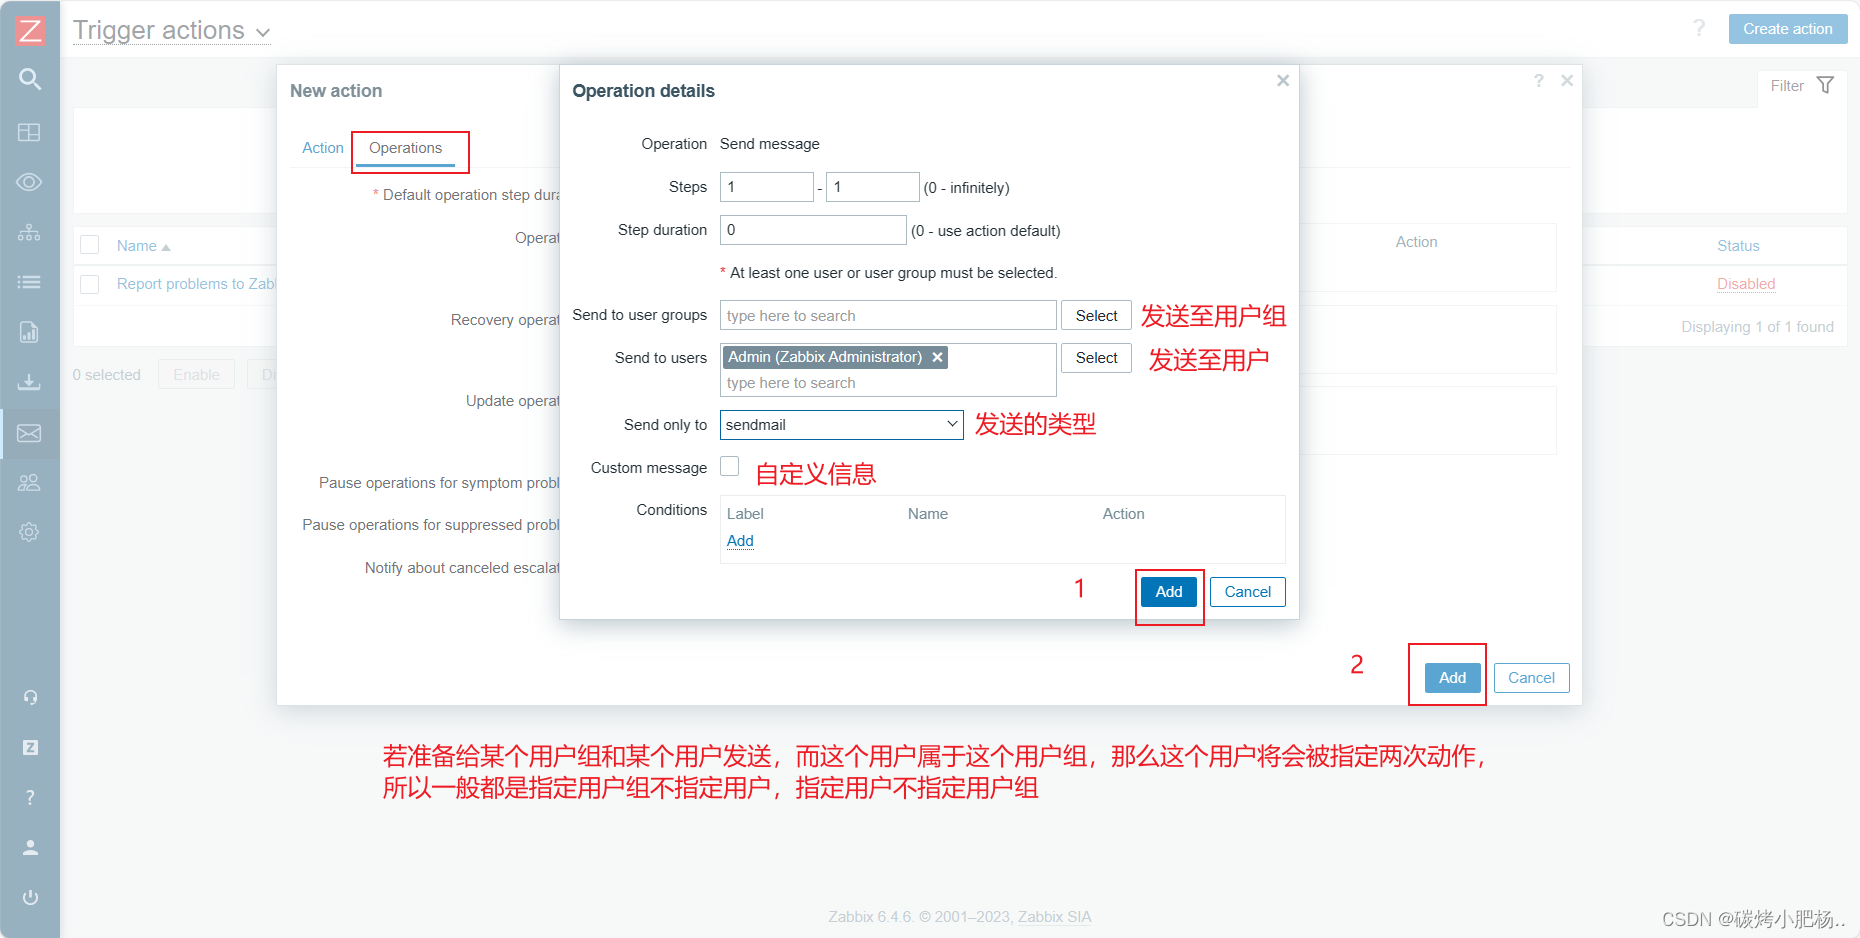Open the Report problems to Zabbix link
The image size is (1860, 938).
(x=196, y=284)
